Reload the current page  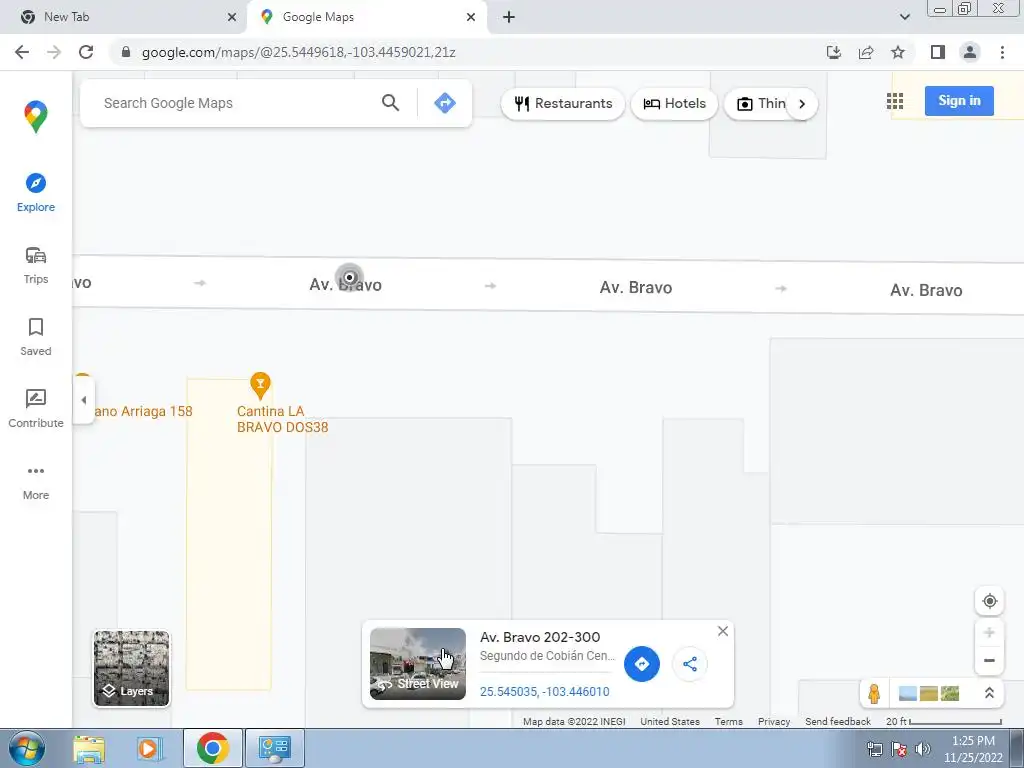point(86,52)
